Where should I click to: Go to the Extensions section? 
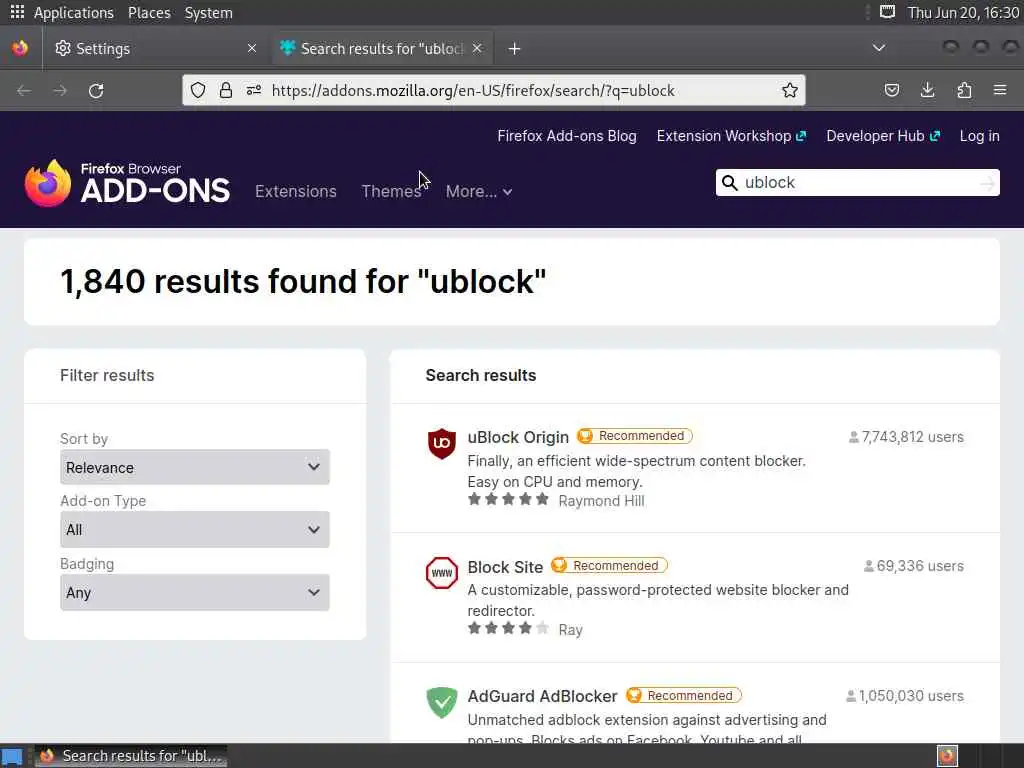point(296,191)
